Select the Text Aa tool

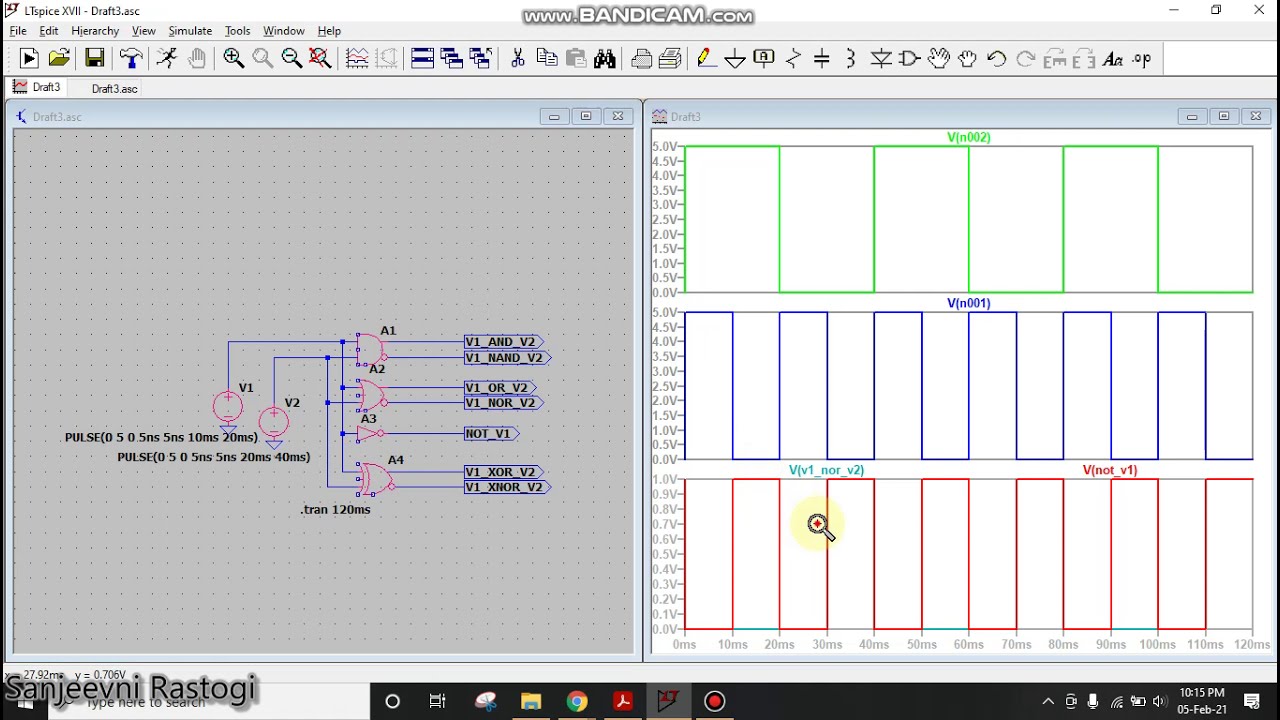[x=1112, y=59]
